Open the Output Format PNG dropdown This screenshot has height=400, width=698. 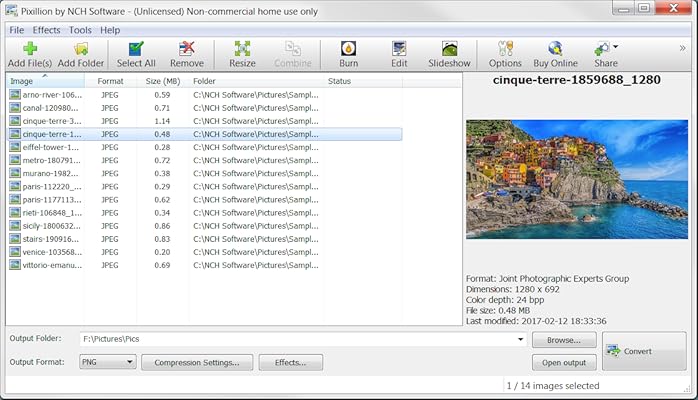pos(130,362)
